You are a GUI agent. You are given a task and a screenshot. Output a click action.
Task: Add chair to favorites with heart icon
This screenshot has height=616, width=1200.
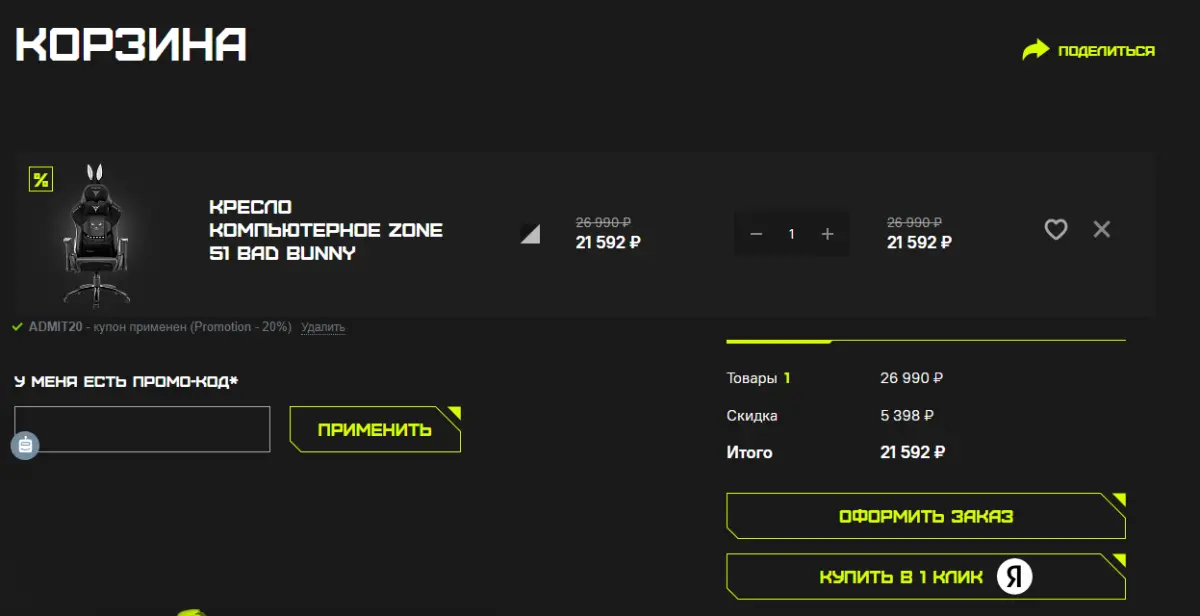pos(1056,230)
